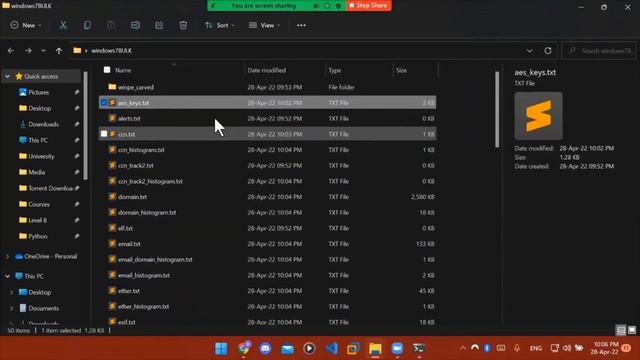Click the winpe_carved folder icon
The image size is (640, 360).
coord(112,87)
